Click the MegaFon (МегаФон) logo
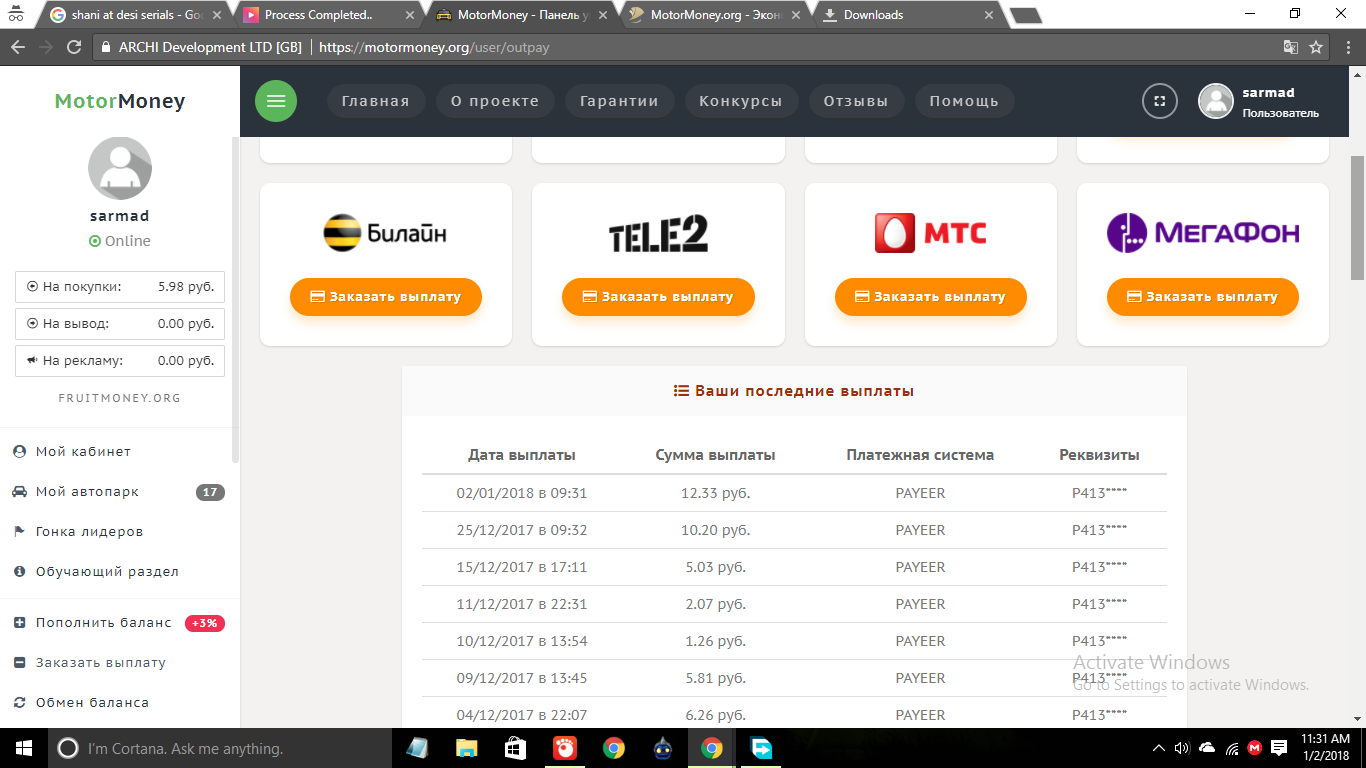The width and height of the screenshot is (1366, 768). [1203, 233]
